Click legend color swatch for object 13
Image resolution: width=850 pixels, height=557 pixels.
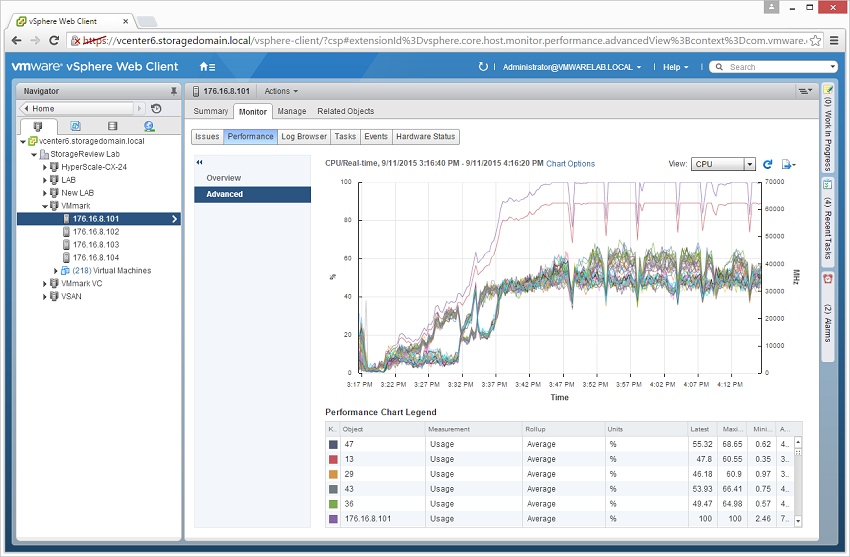(x=333, y=459)
